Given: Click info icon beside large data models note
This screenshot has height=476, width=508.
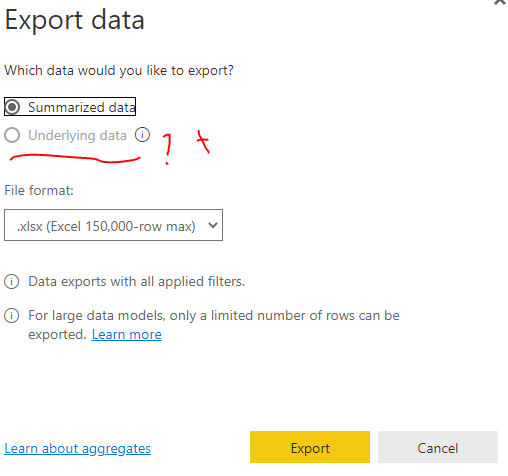Looking at the screenshot, I should 12,315.
